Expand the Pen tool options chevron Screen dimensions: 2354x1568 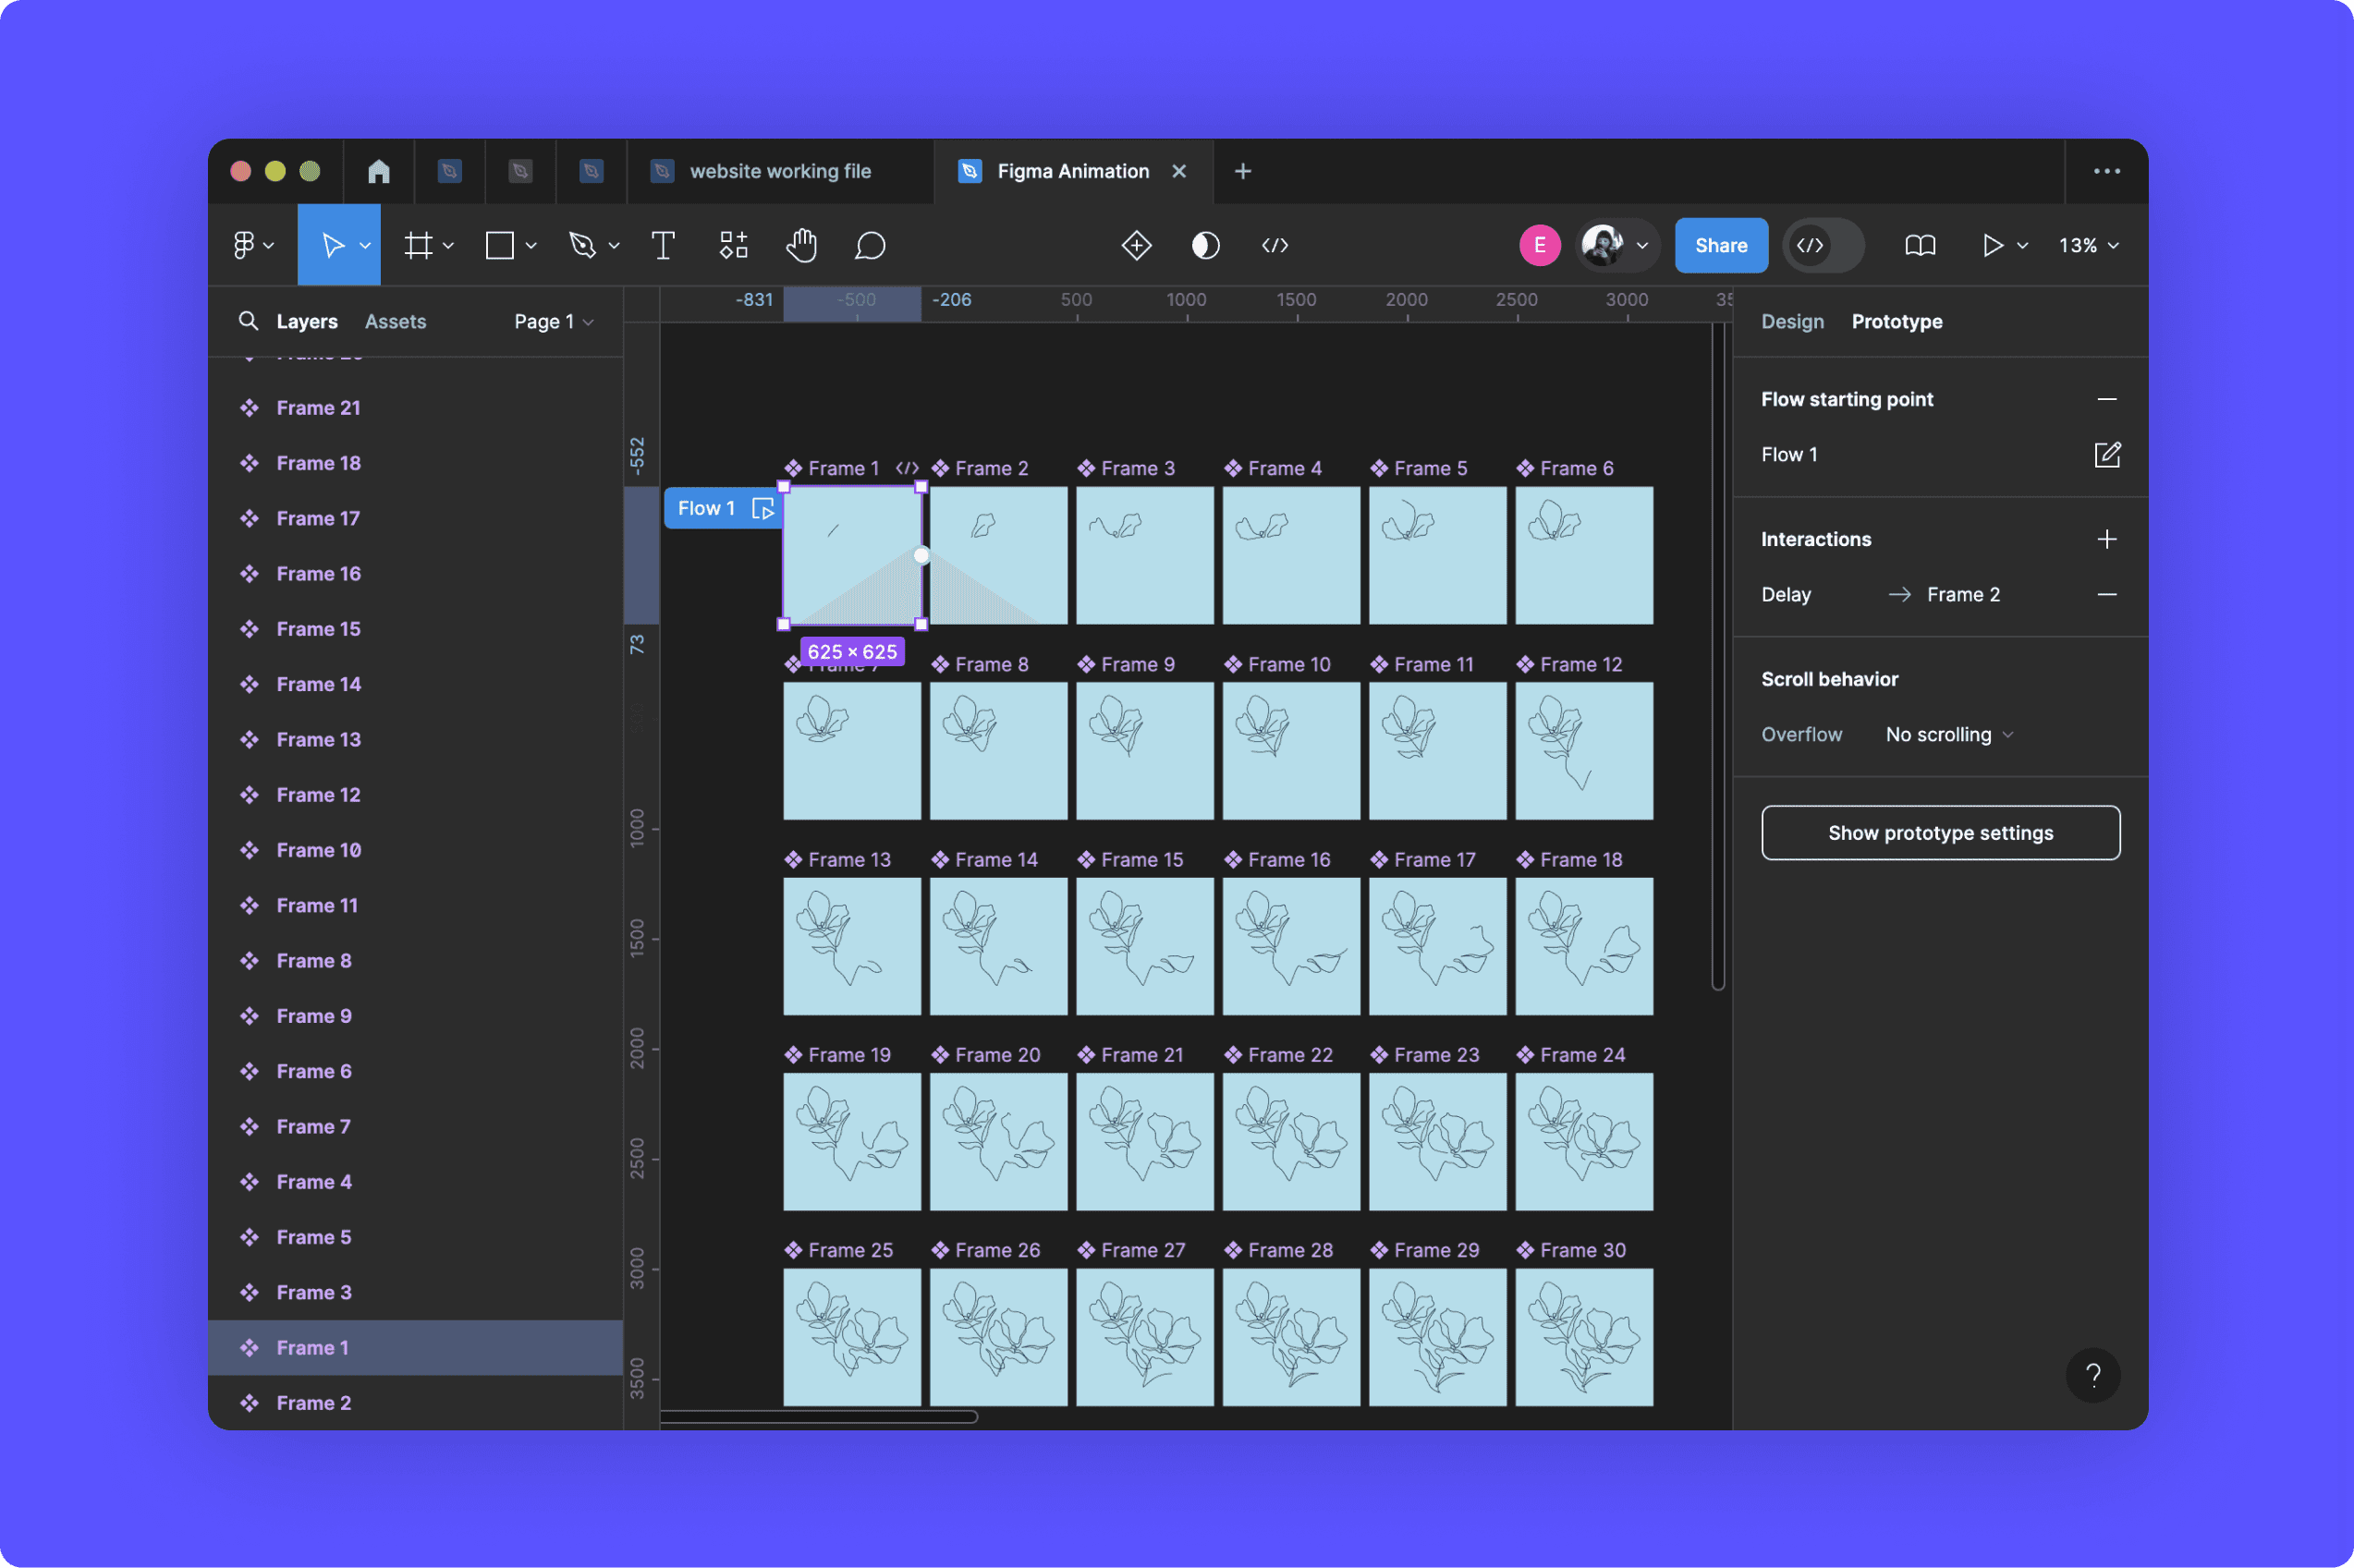614,245
